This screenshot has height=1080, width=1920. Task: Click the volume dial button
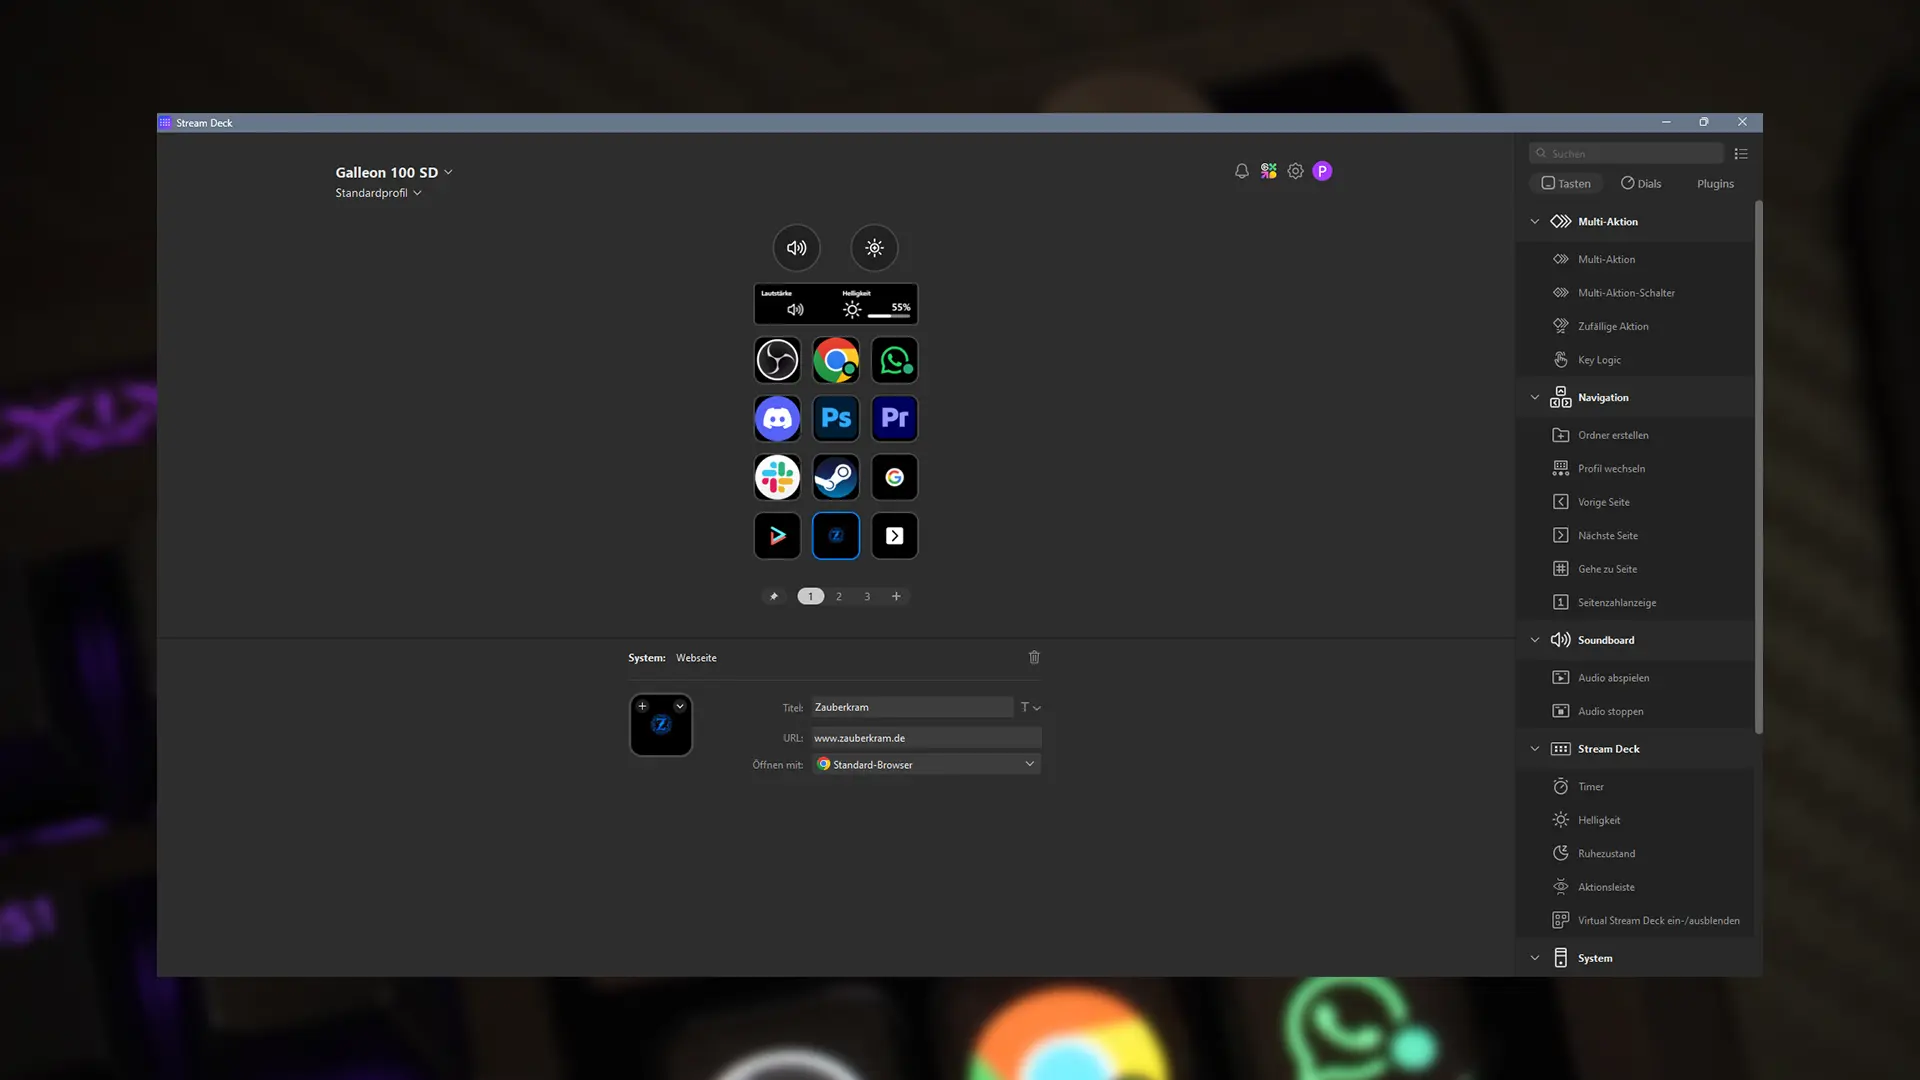click(797, 248)
